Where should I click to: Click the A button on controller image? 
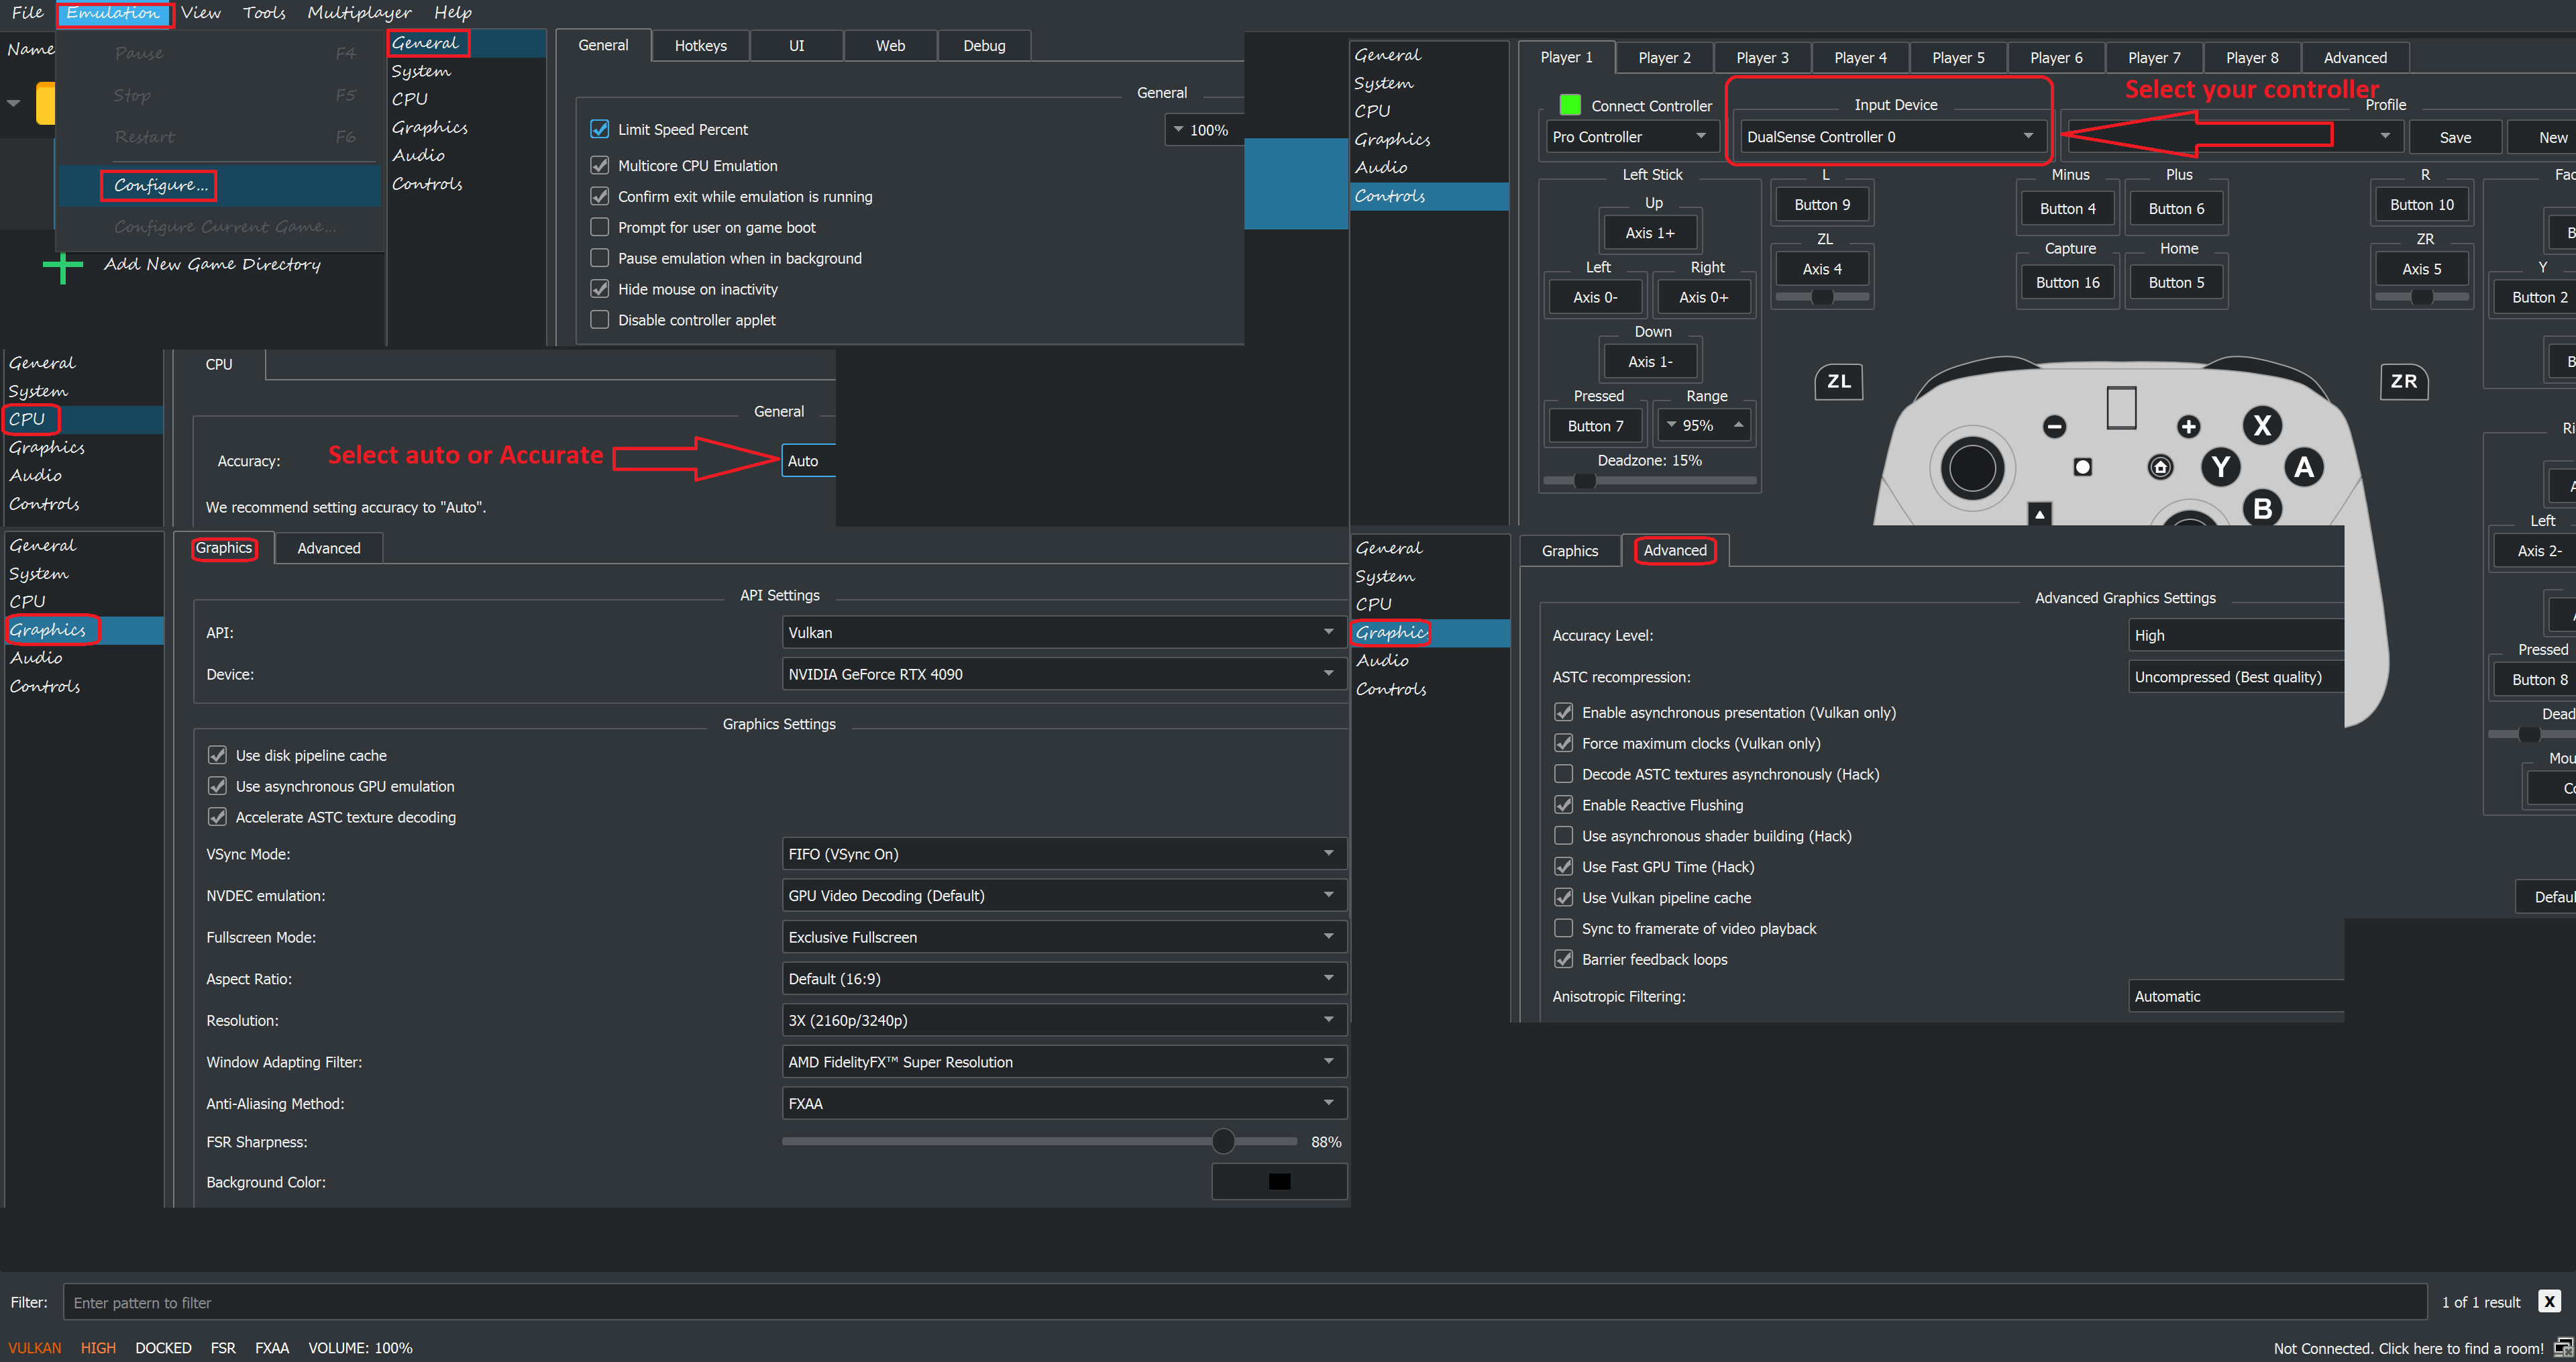tap(2304, 467)
